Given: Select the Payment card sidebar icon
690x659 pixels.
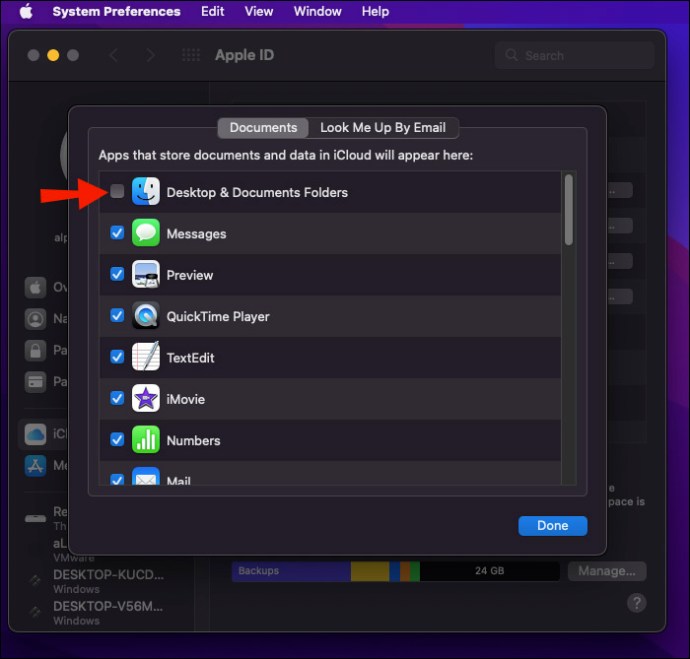Looking at the screenshot, I should point(35,382).
